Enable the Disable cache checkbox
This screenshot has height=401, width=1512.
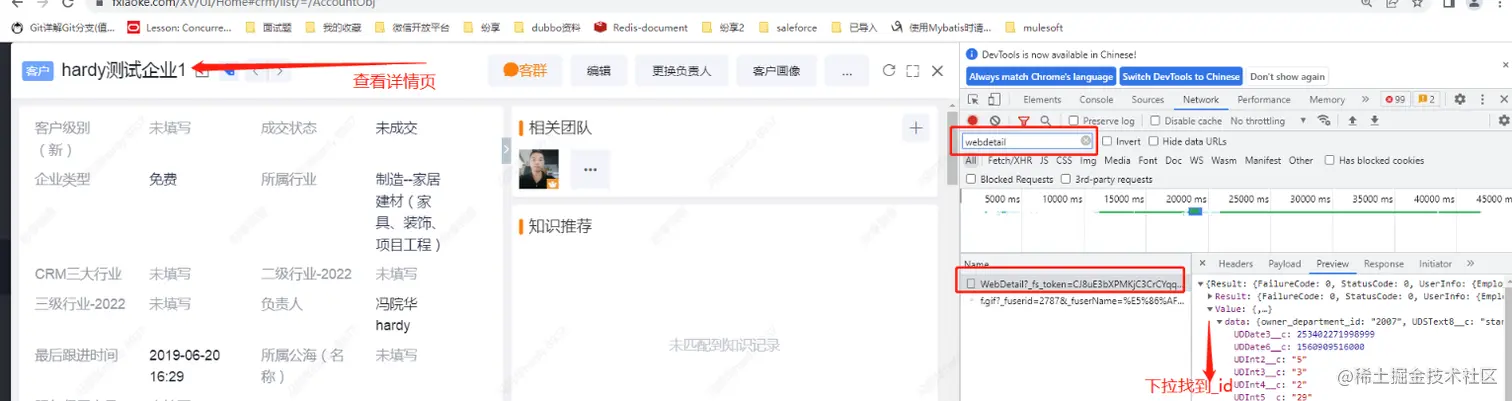coord(1156,120)
